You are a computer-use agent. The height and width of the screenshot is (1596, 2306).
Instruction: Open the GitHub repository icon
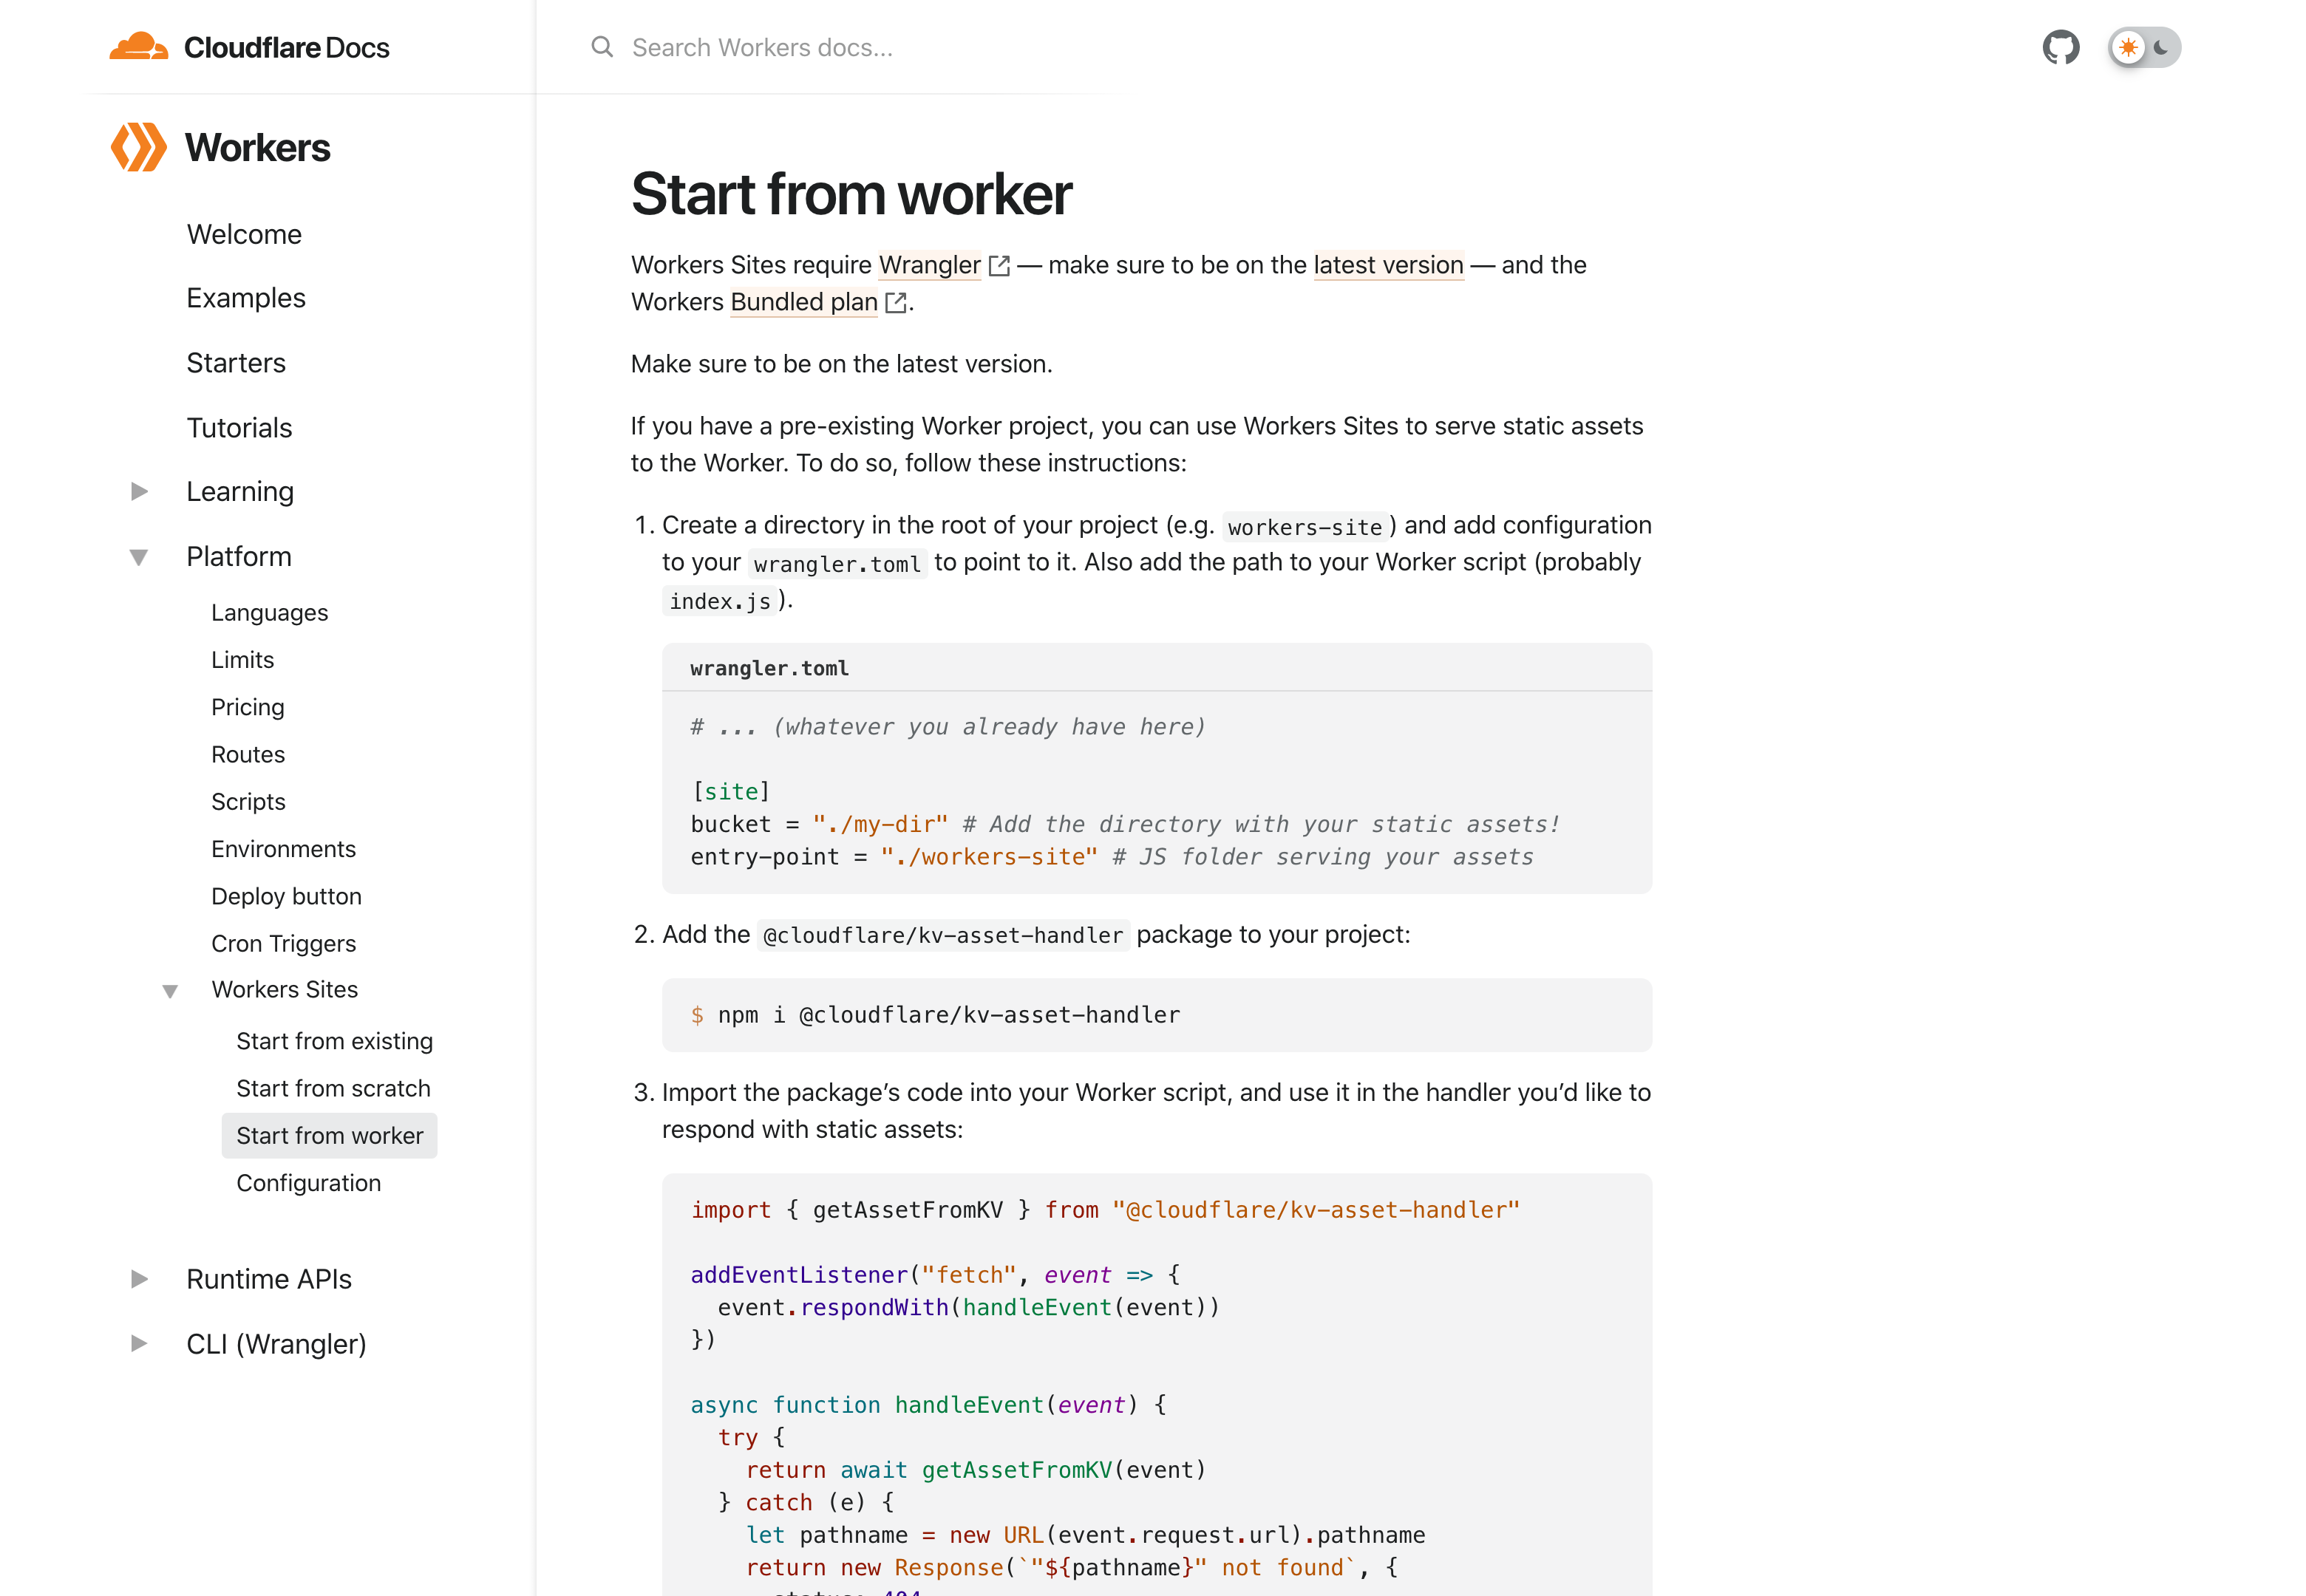[x=2062, y=46]
